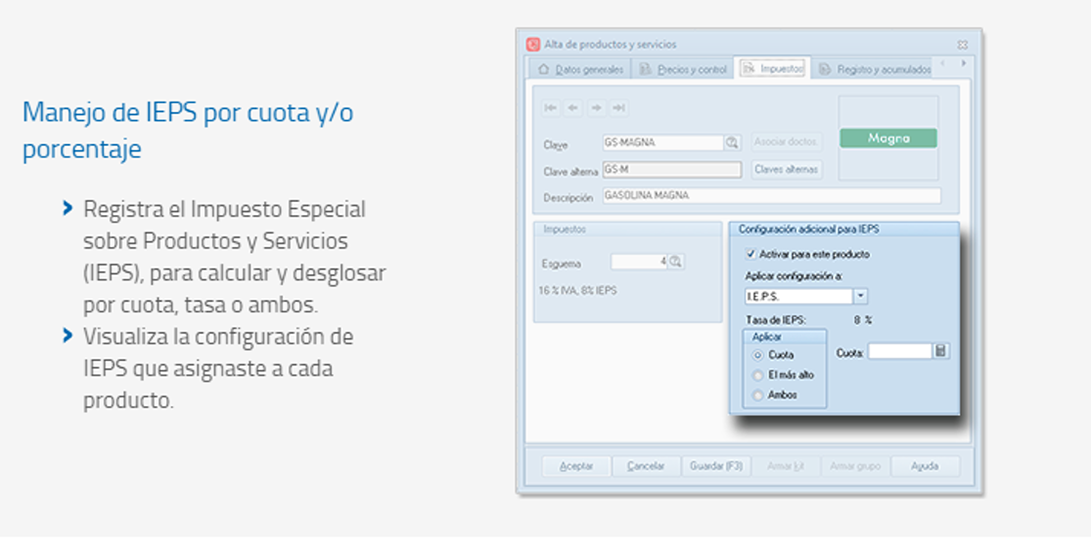Click the first record navigation arrow
The image size is (1091, 539).
pyautogui.click(x=550, y=108)
